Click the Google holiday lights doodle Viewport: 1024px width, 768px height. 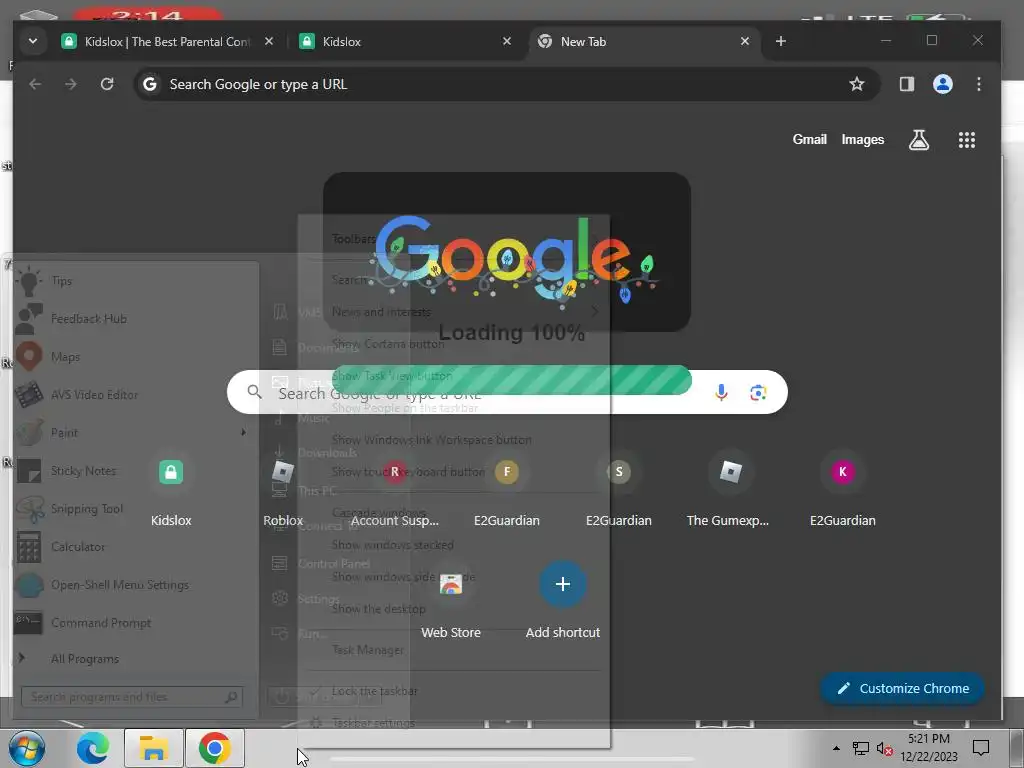pos(513,261)
